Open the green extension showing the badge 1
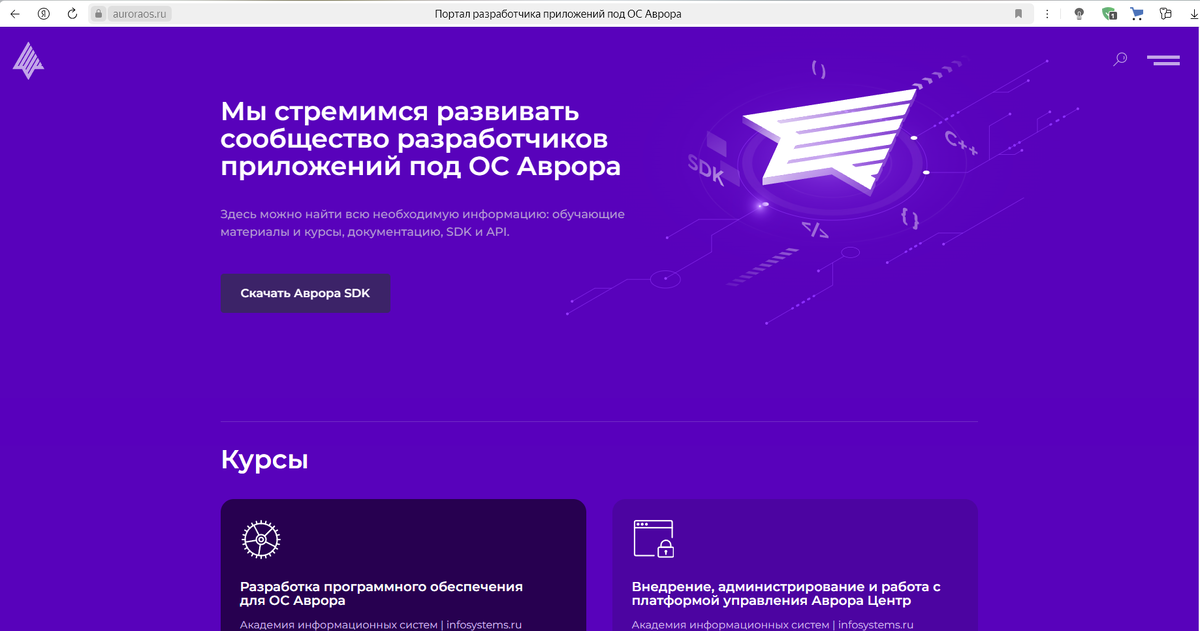This screenshot has height=631, width=1200. [1110, 13]
